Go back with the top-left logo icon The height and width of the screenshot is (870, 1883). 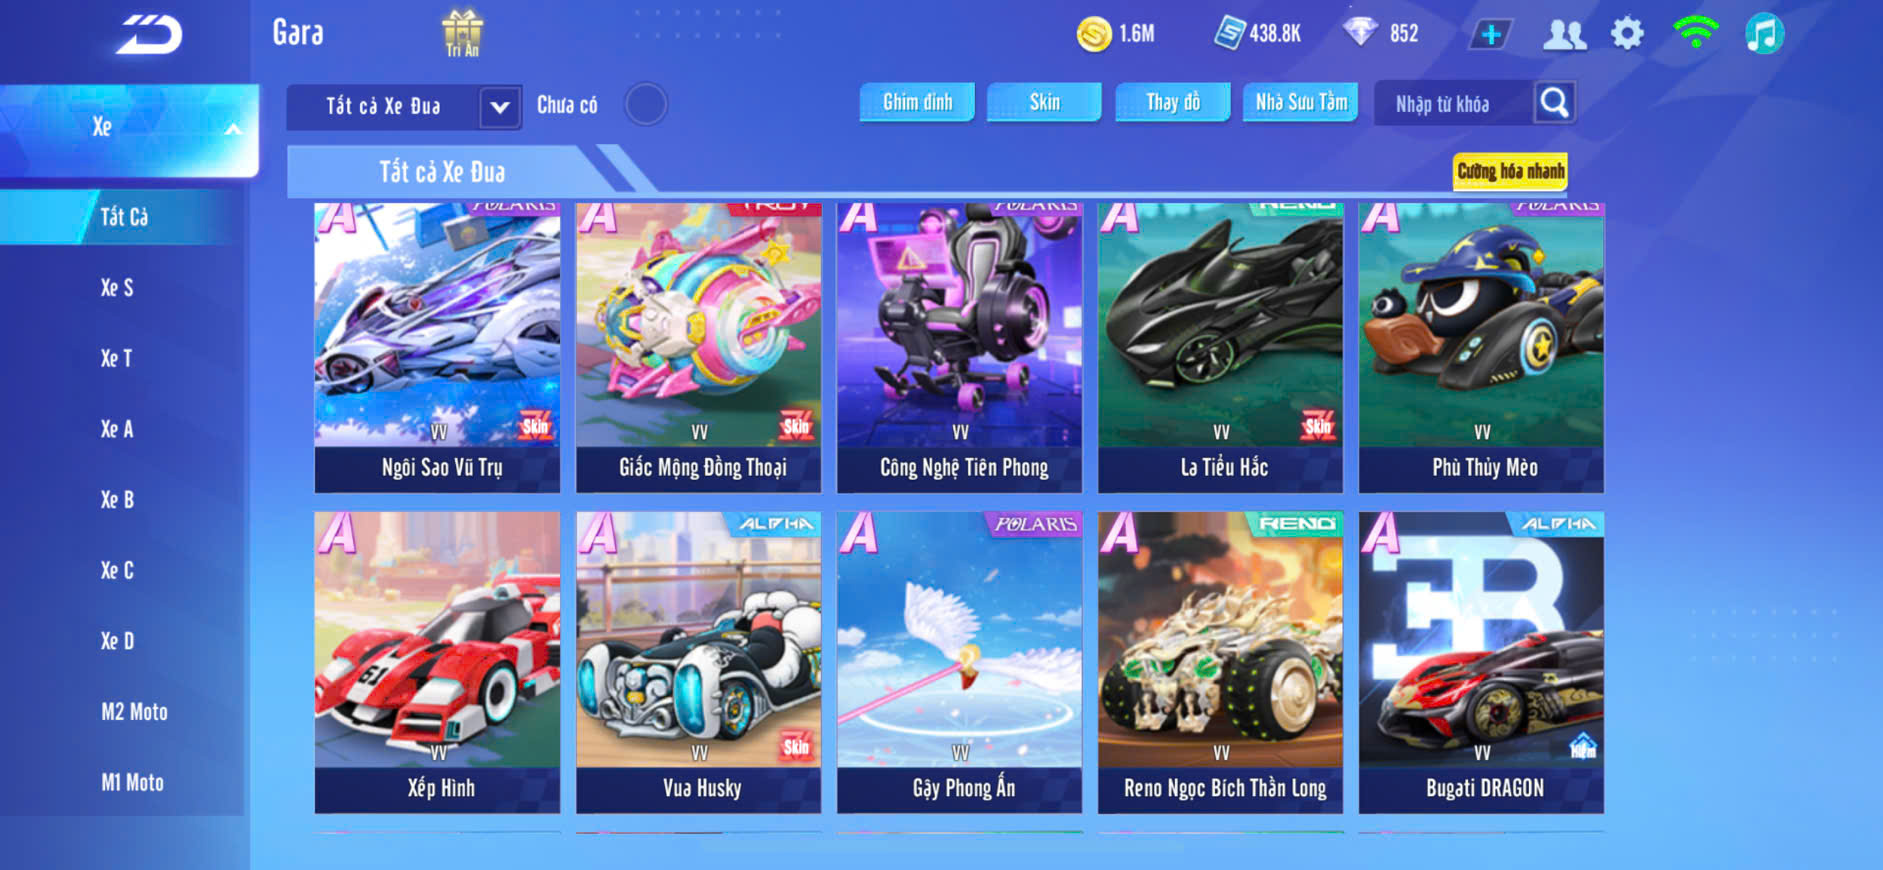[x=149, y=35]
